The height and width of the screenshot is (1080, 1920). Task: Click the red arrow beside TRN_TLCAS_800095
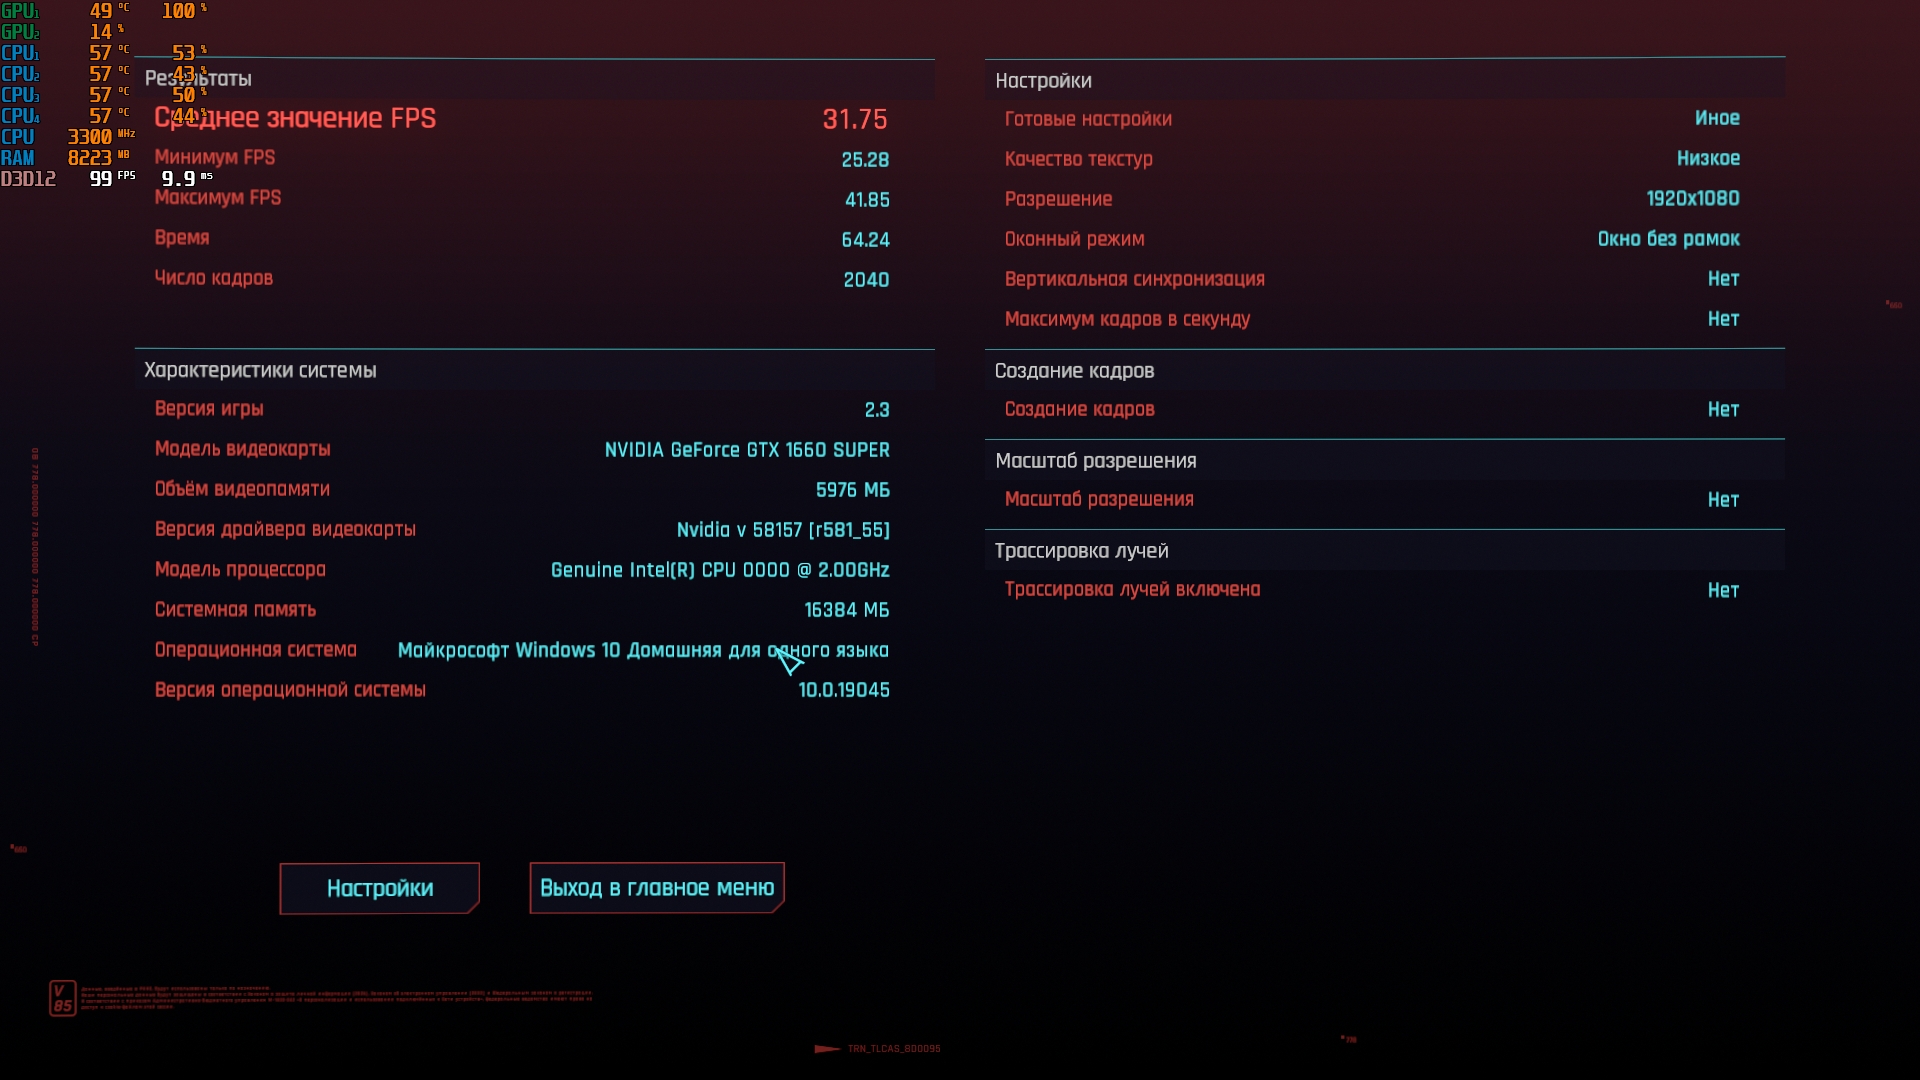[827, 1049]
